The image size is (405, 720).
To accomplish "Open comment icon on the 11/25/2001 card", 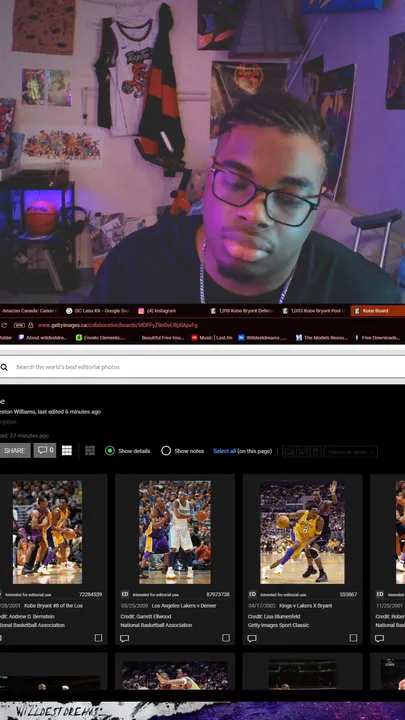I will pyautogui.click(x=379, y=638).
